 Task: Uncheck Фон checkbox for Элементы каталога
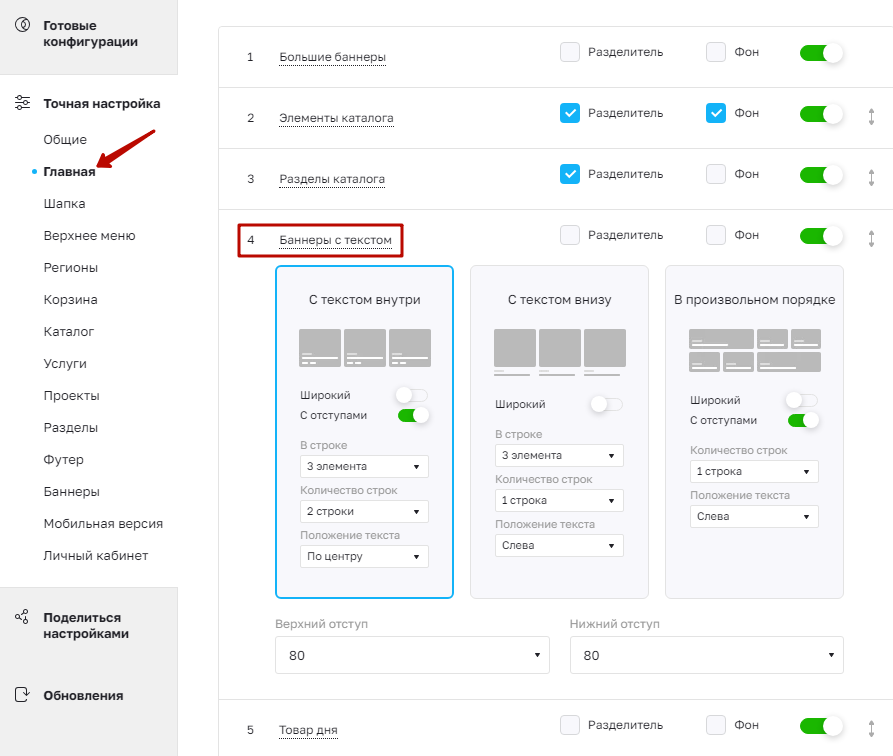point(716,113)
